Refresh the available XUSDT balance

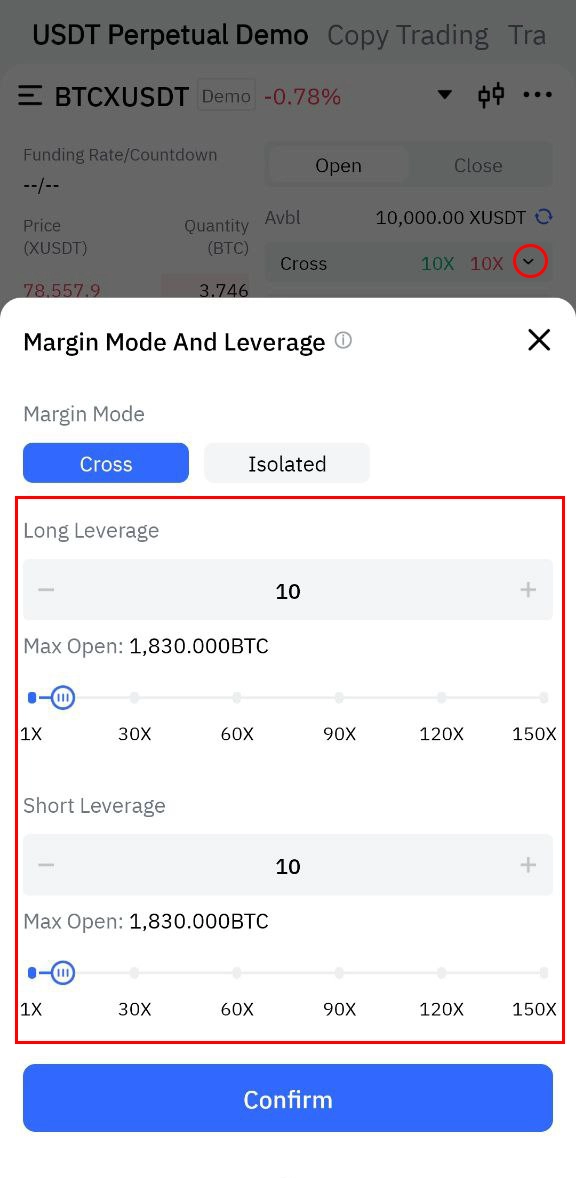(544, 217)
